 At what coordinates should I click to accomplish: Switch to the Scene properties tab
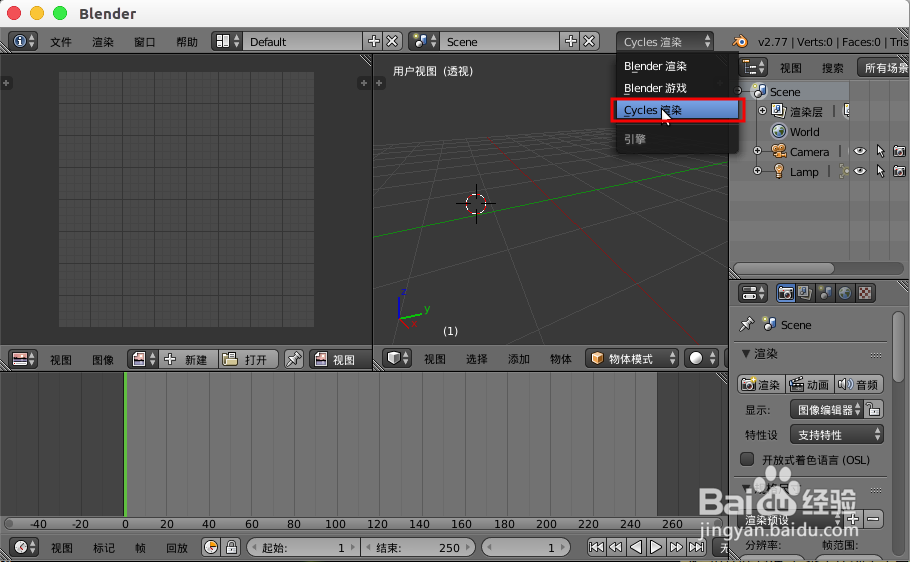pos(825,293)
